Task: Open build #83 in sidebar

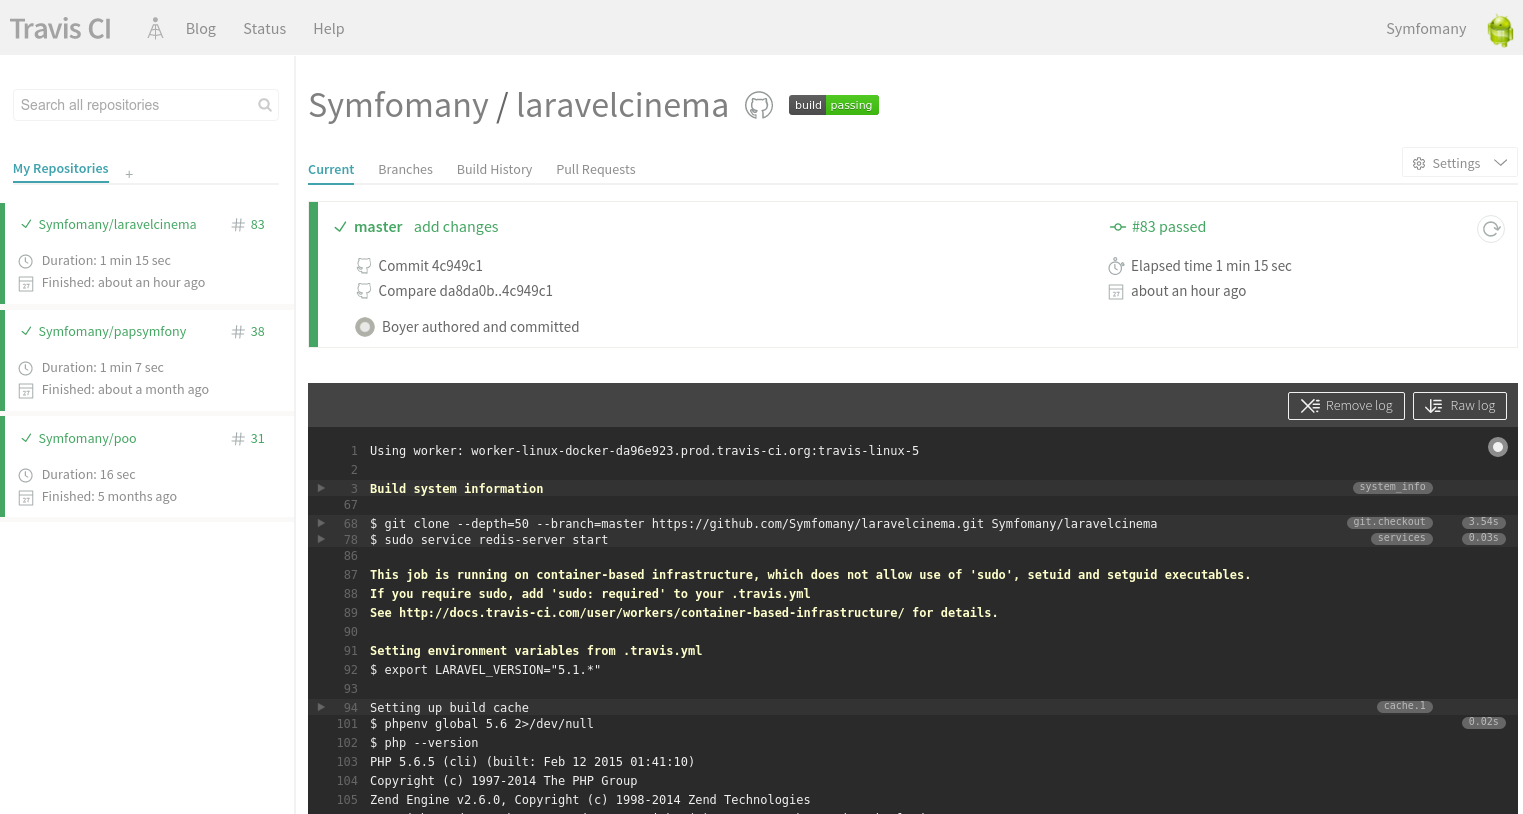Action: click(248, 225)
